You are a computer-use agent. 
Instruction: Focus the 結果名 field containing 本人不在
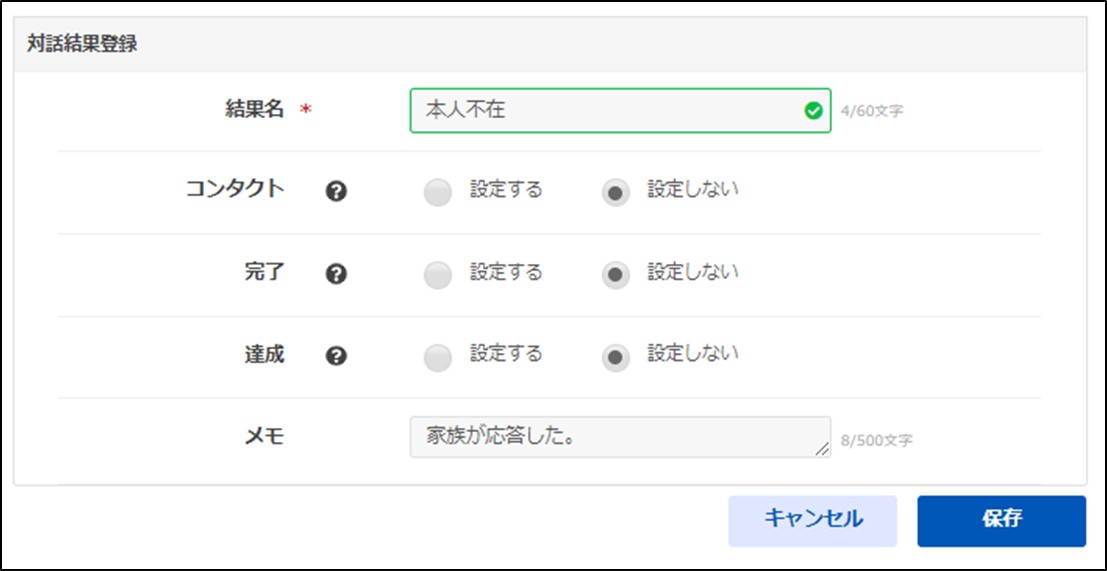621,111
